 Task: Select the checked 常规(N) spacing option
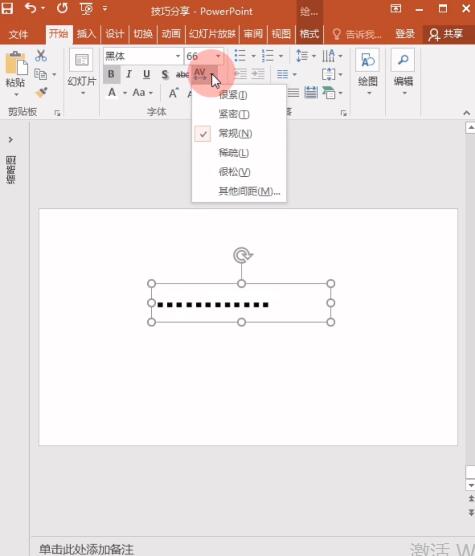click(x=239, y=134)
